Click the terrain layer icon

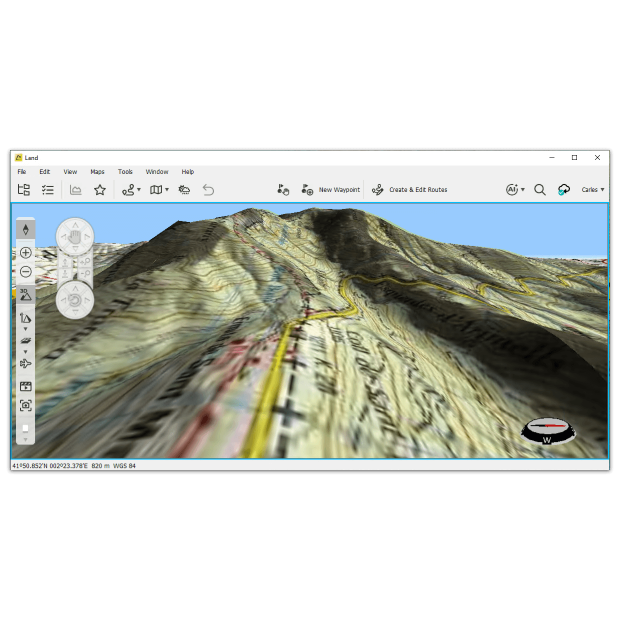pyautogui.click(x=26, y=340)
